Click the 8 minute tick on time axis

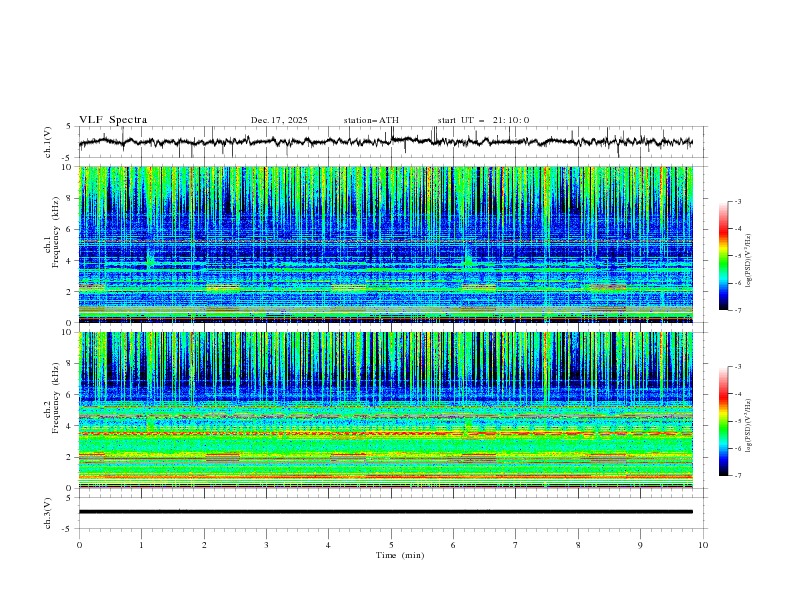tap(578, 544)
